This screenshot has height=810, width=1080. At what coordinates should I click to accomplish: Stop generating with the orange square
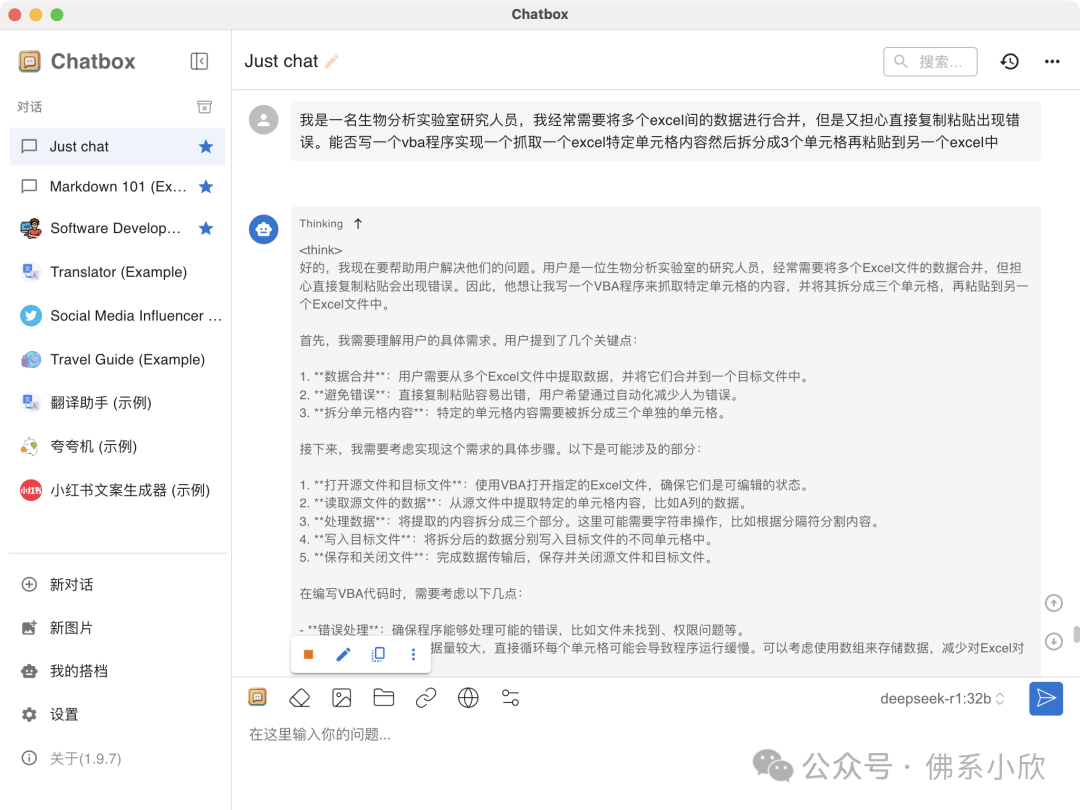coord(309,654)
